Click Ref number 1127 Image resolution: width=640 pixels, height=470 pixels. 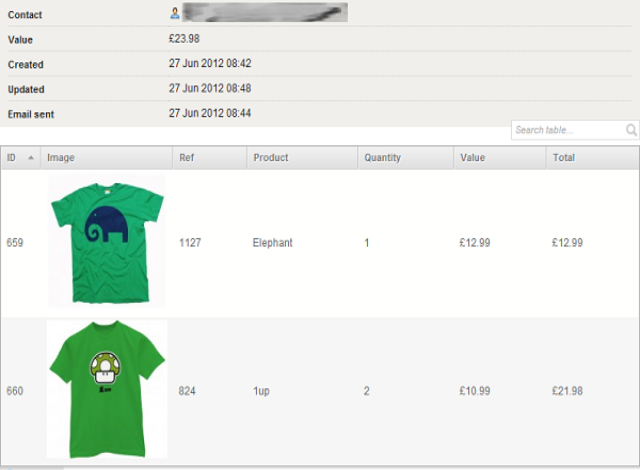click(x=190, y=243)
